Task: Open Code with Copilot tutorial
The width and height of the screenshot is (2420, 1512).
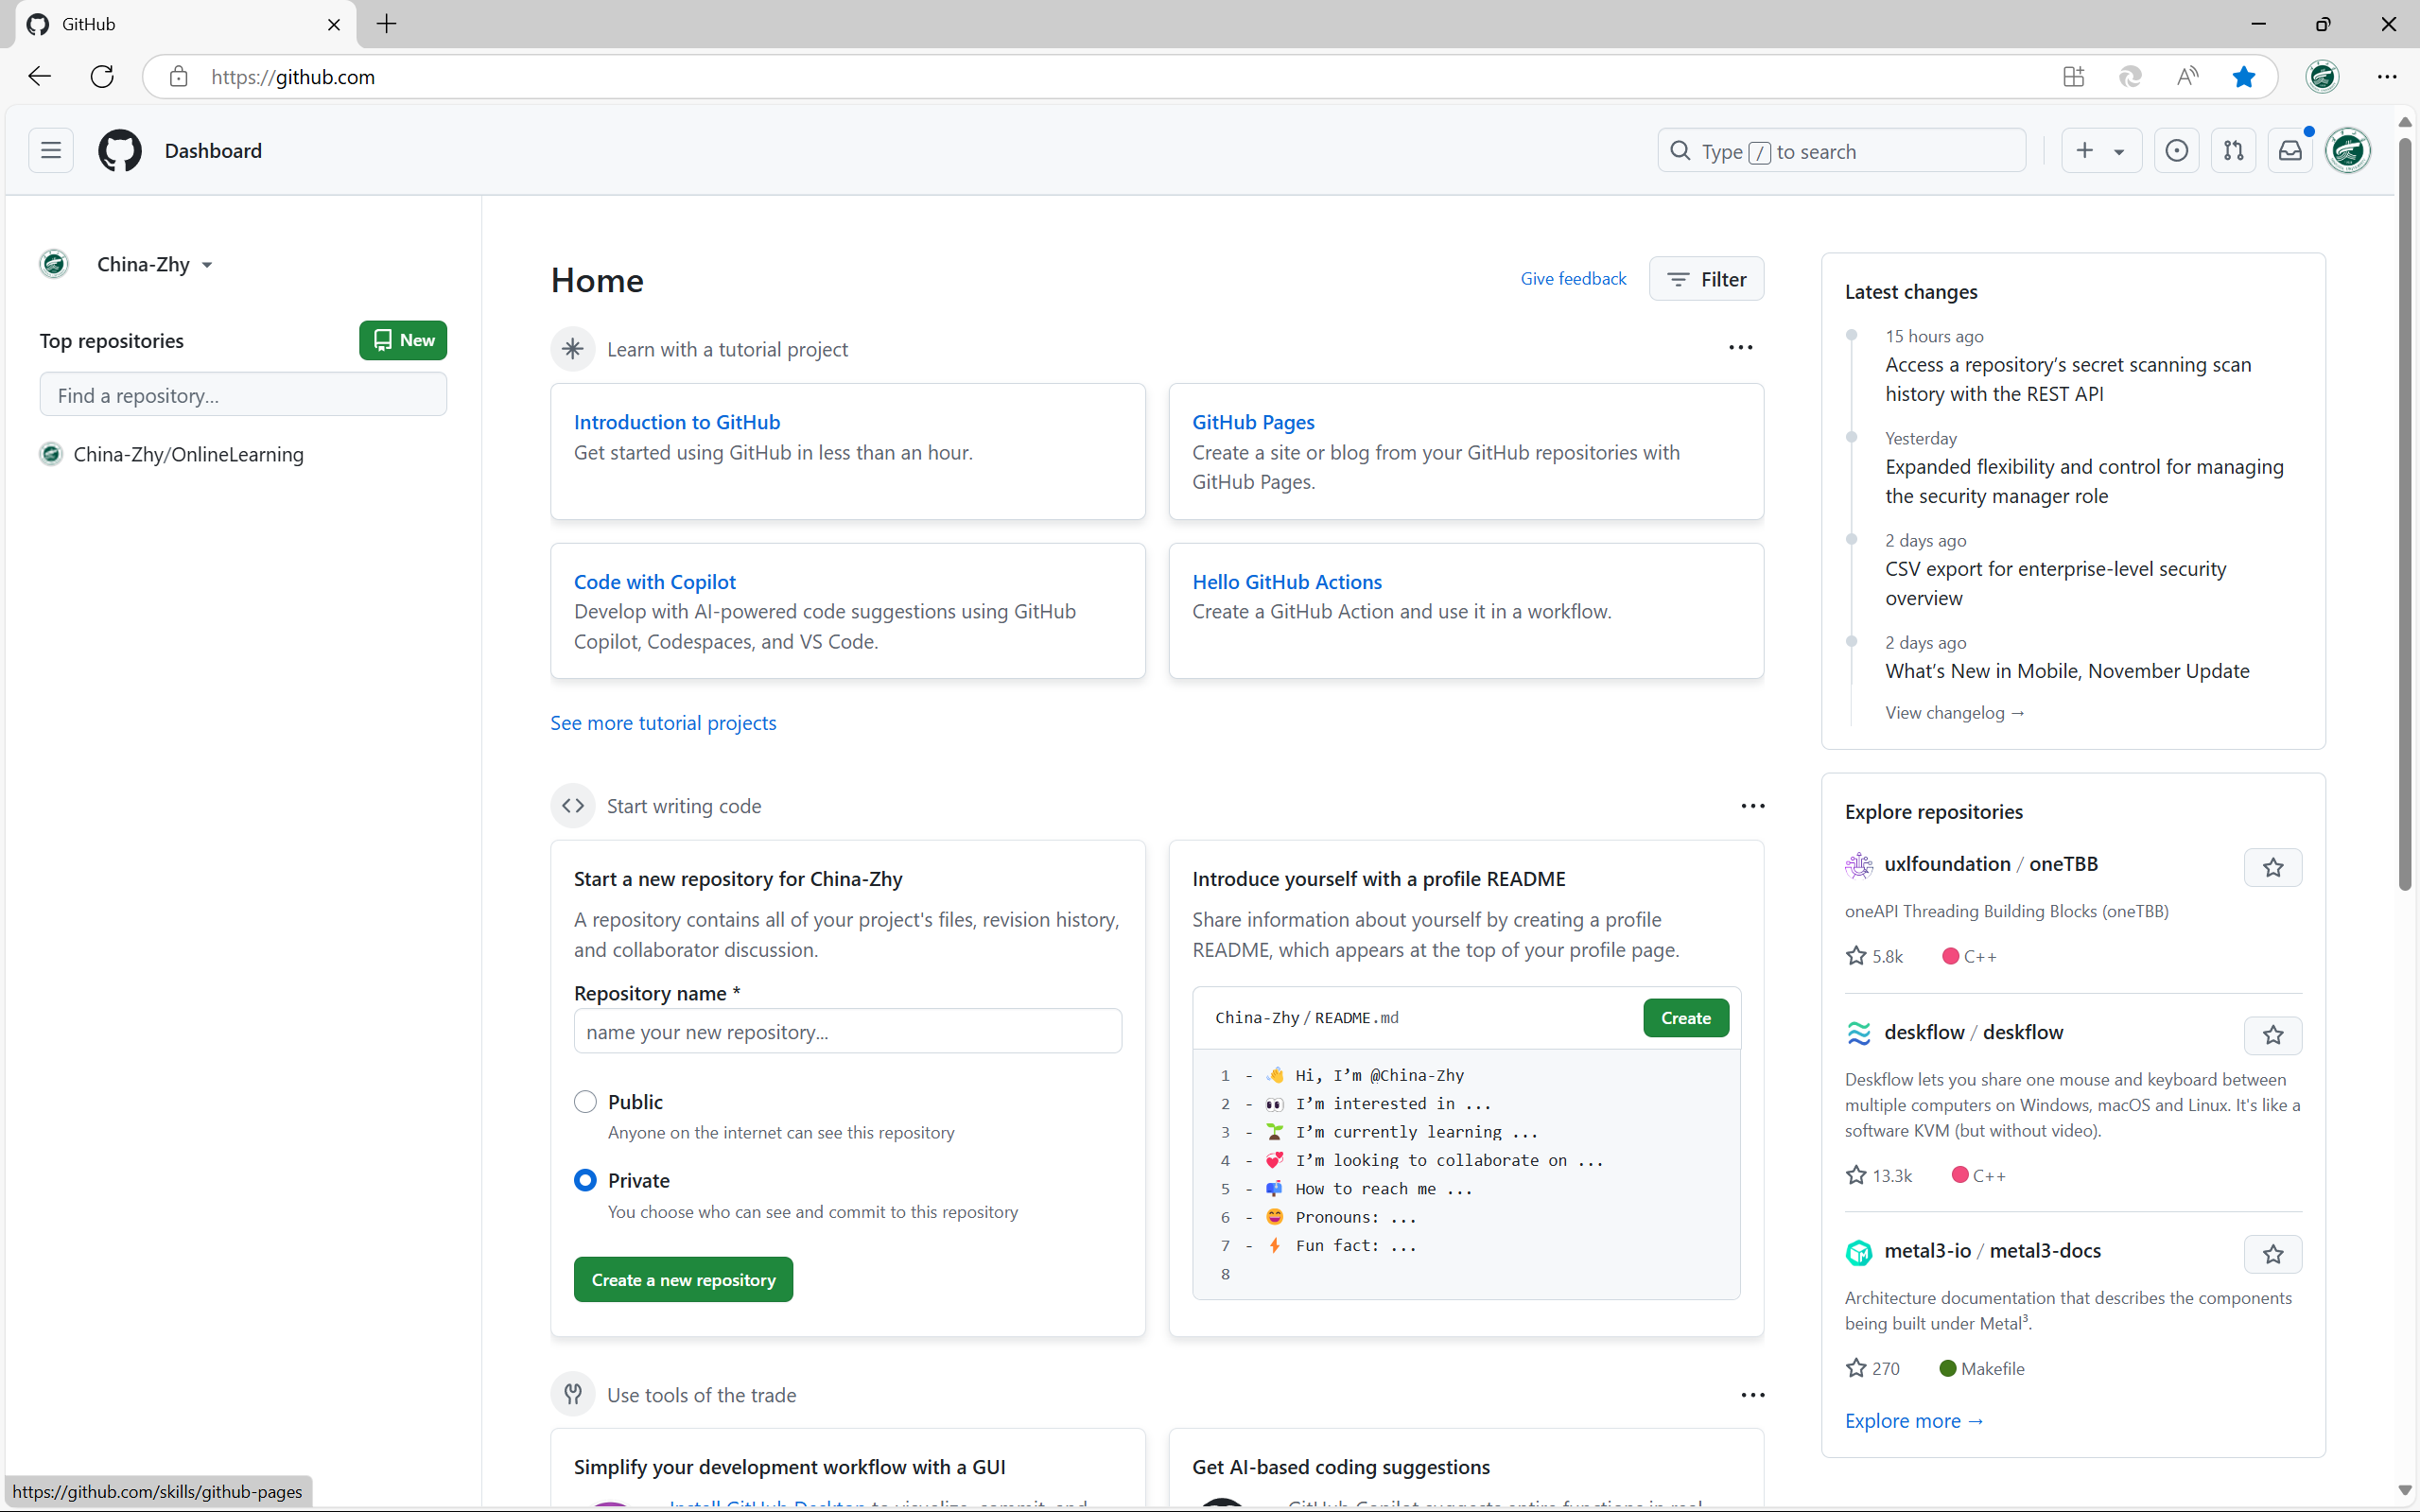Action: 655,582
